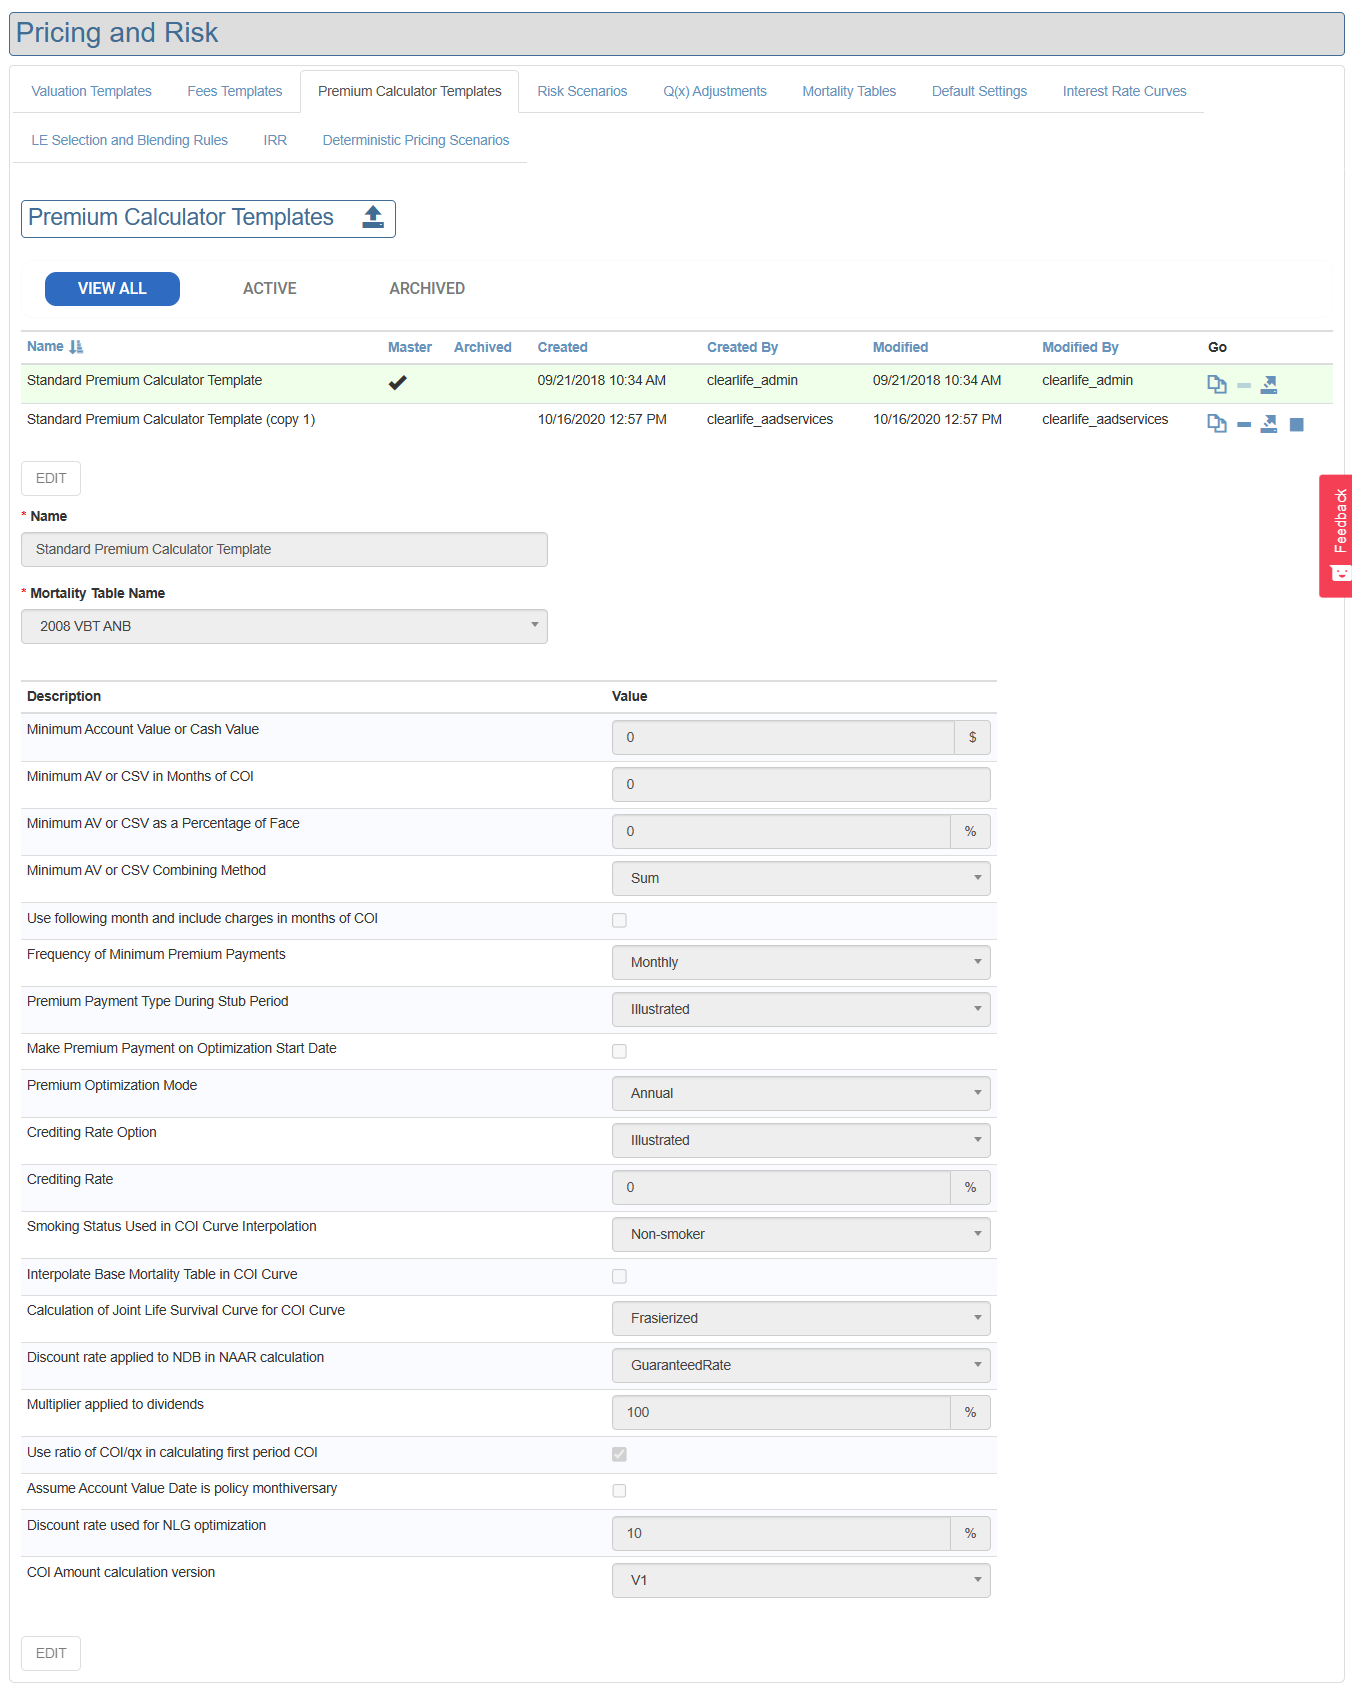Check 'Make Premium Payment on Optimization Start Date'
Viewport: 1352px width, 1691px height.
[619, 1051]
